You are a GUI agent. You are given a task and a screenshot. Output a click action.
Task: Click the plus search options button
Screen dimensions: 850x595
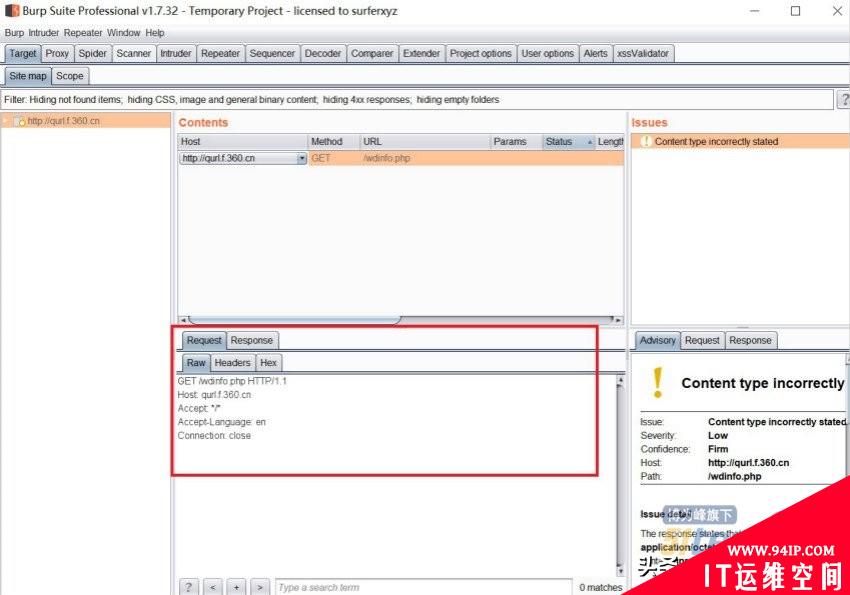point(236,587)
